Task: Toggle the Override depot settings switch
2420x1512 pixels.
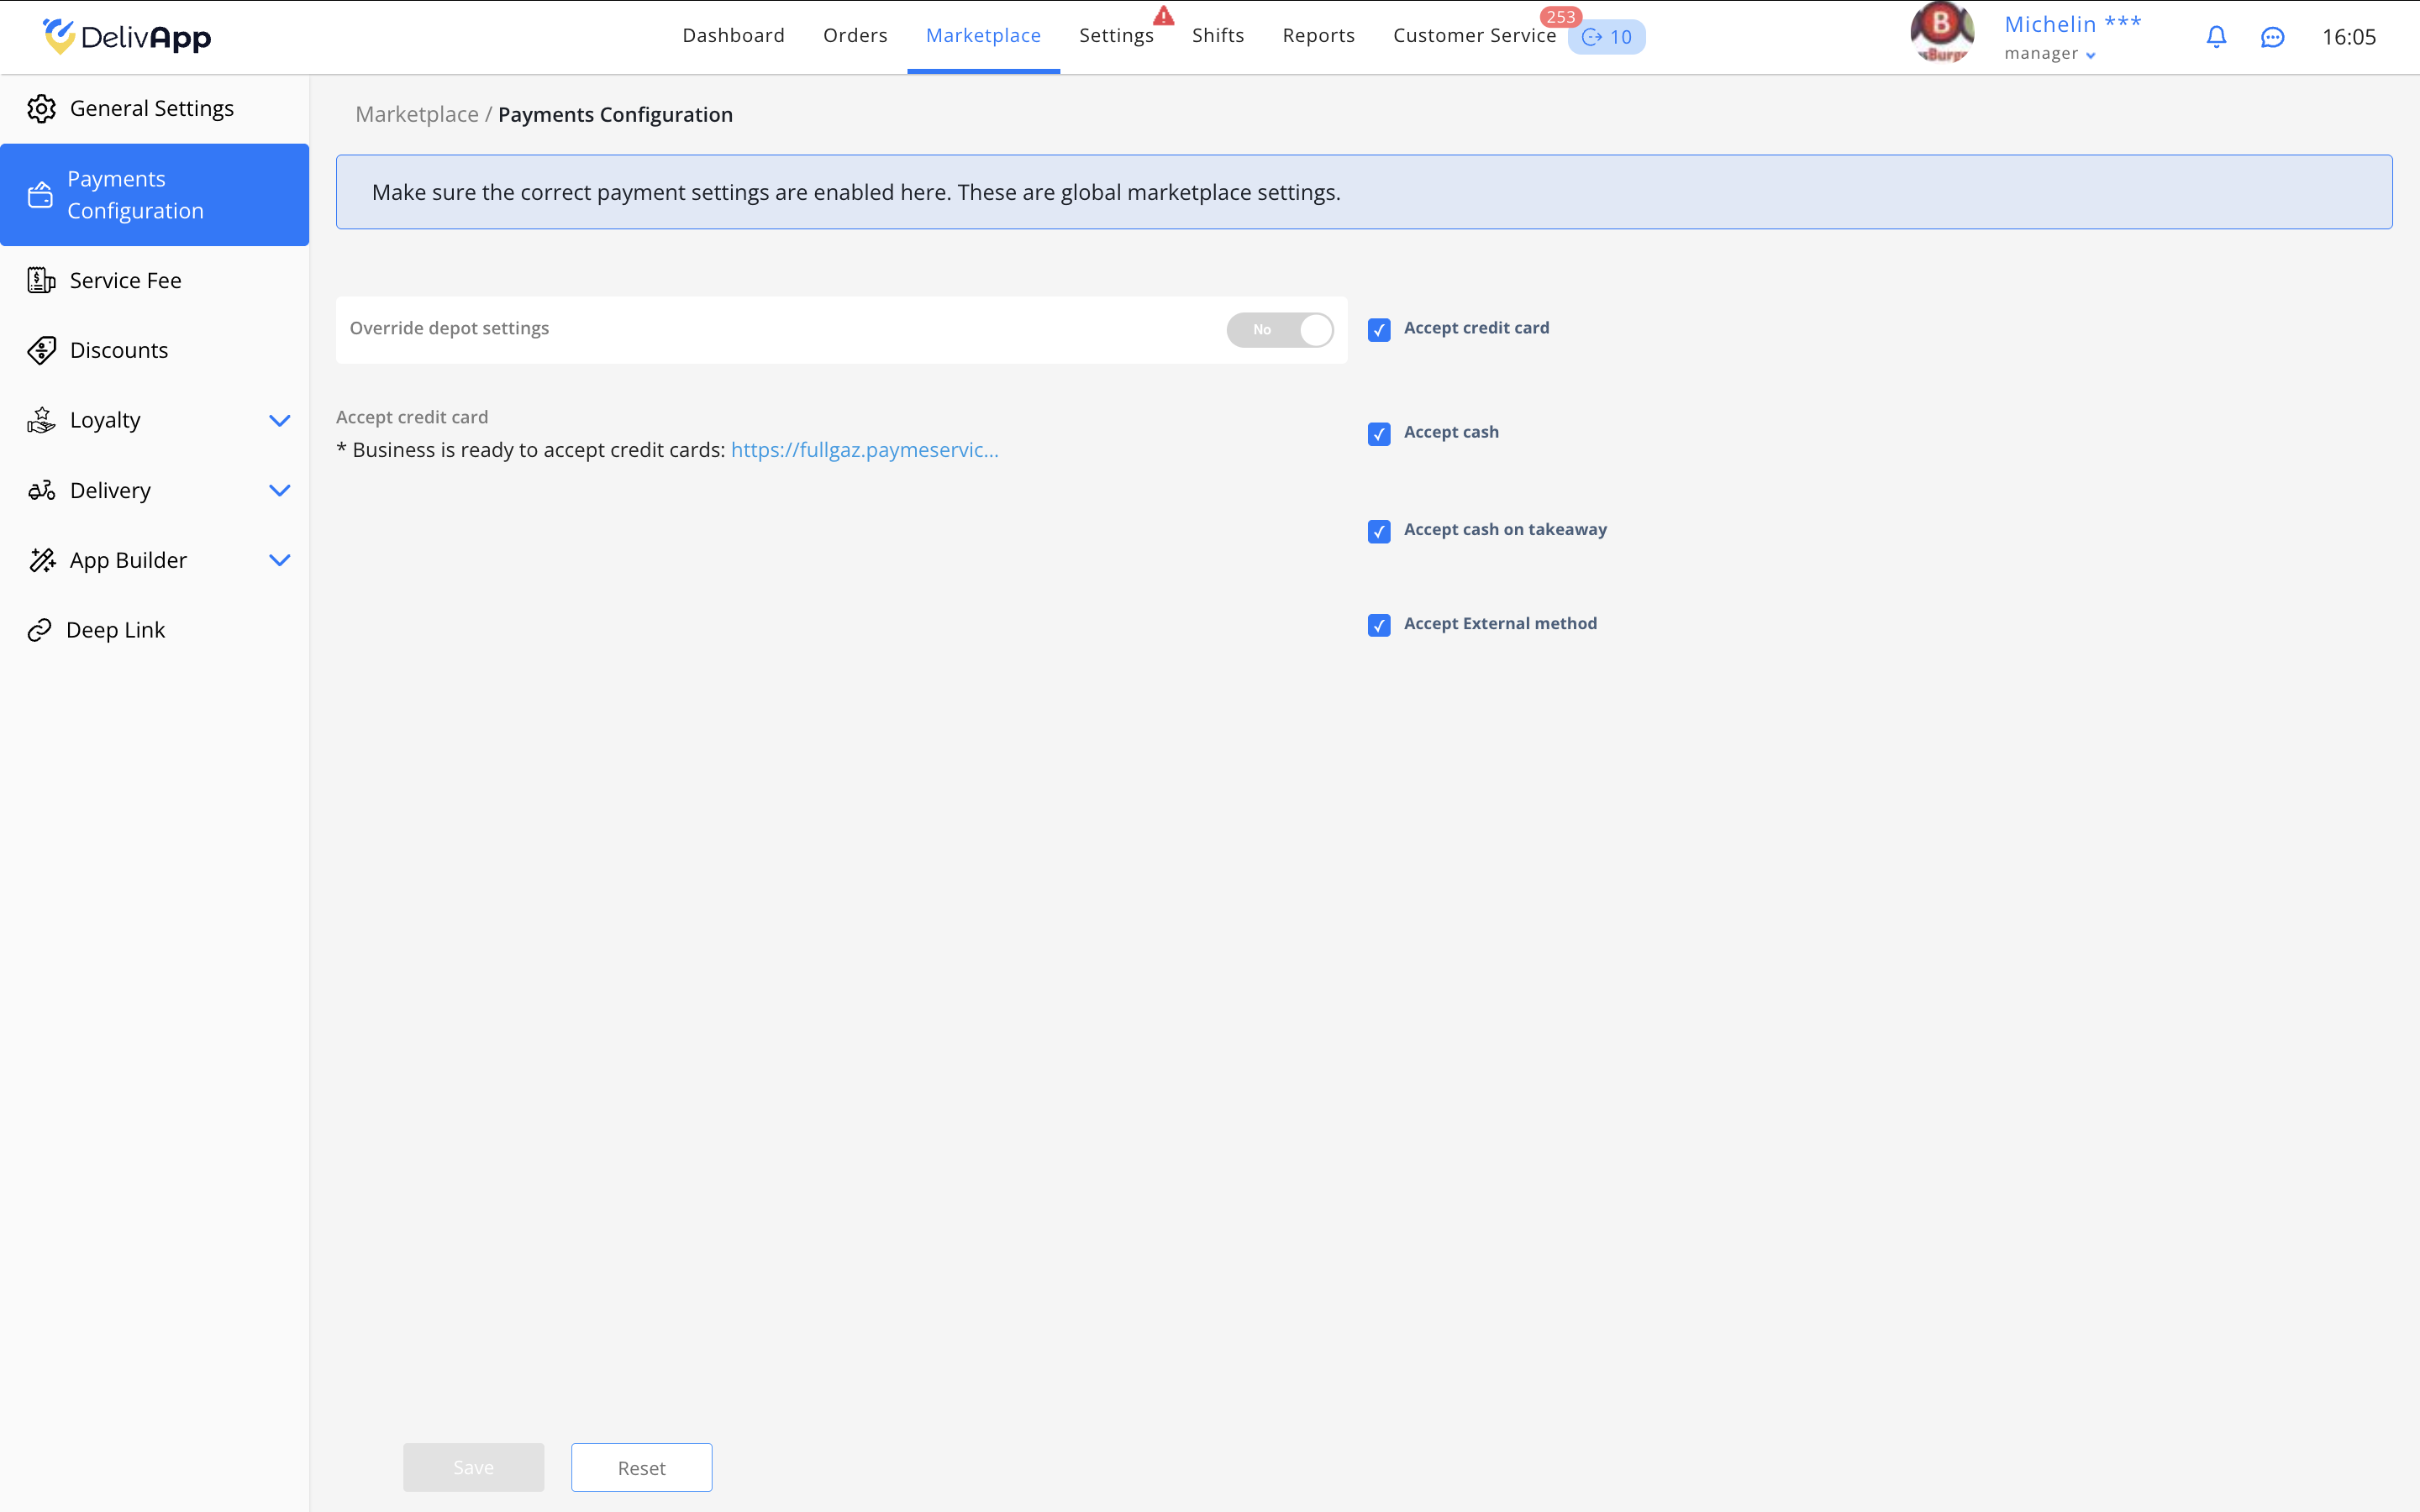Action: [1279, 330]
